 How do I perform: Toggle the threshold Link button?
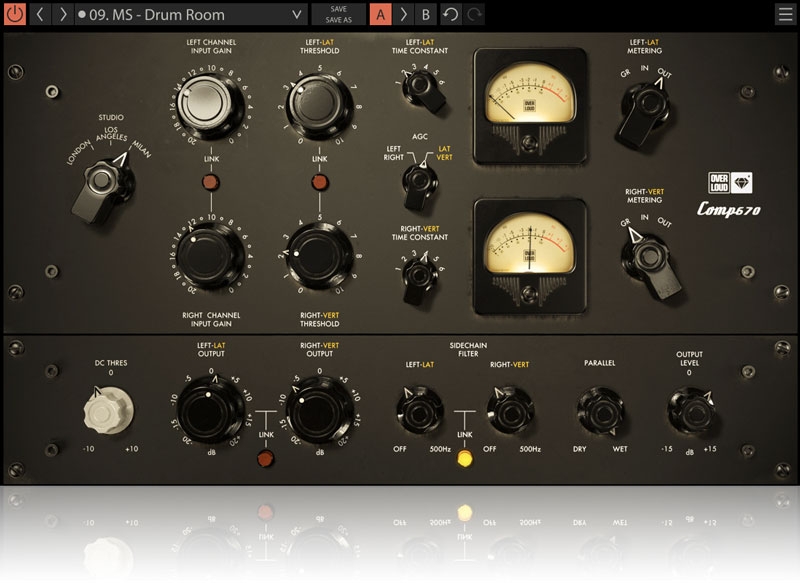click(320, 182)
